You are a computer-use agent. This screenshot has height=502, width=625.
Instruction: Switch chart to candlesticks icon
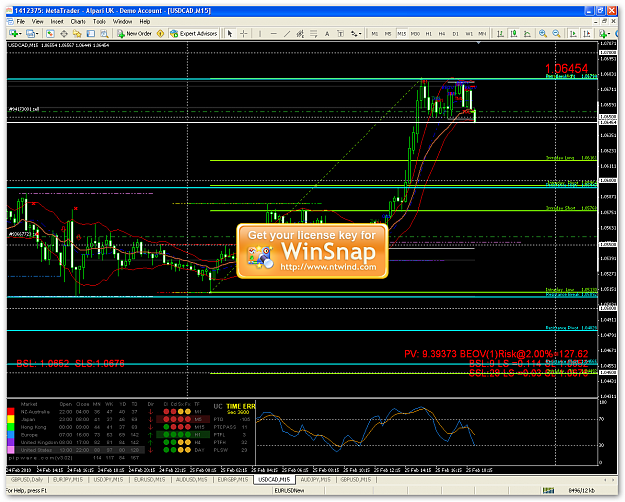click(x=514, y=34)
